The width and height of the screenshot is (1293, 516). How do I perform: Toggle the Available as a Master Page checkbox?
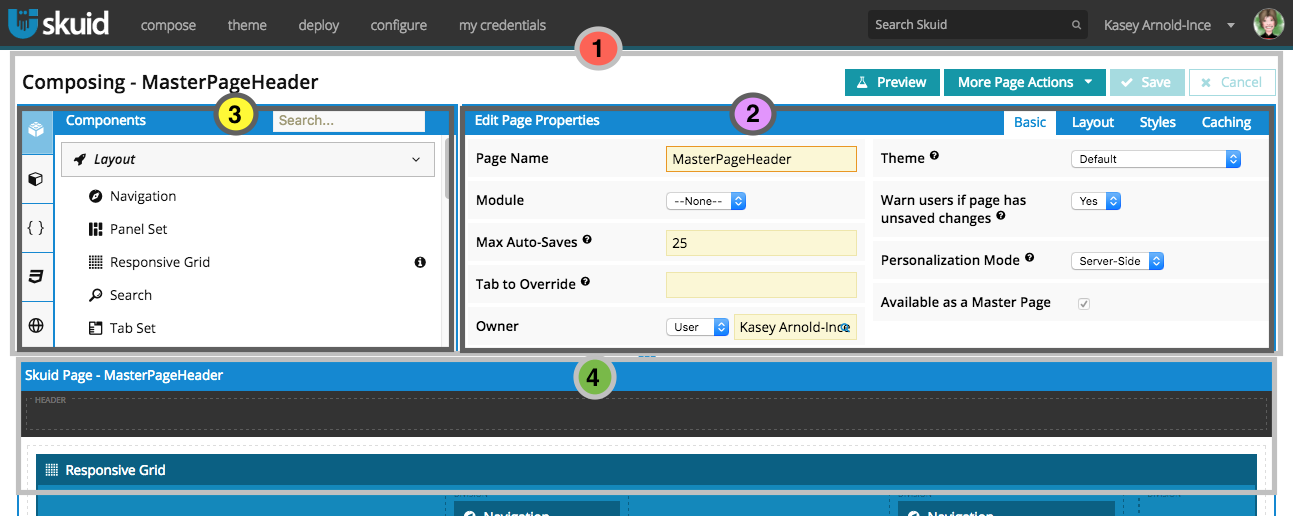coord(1083,303)
